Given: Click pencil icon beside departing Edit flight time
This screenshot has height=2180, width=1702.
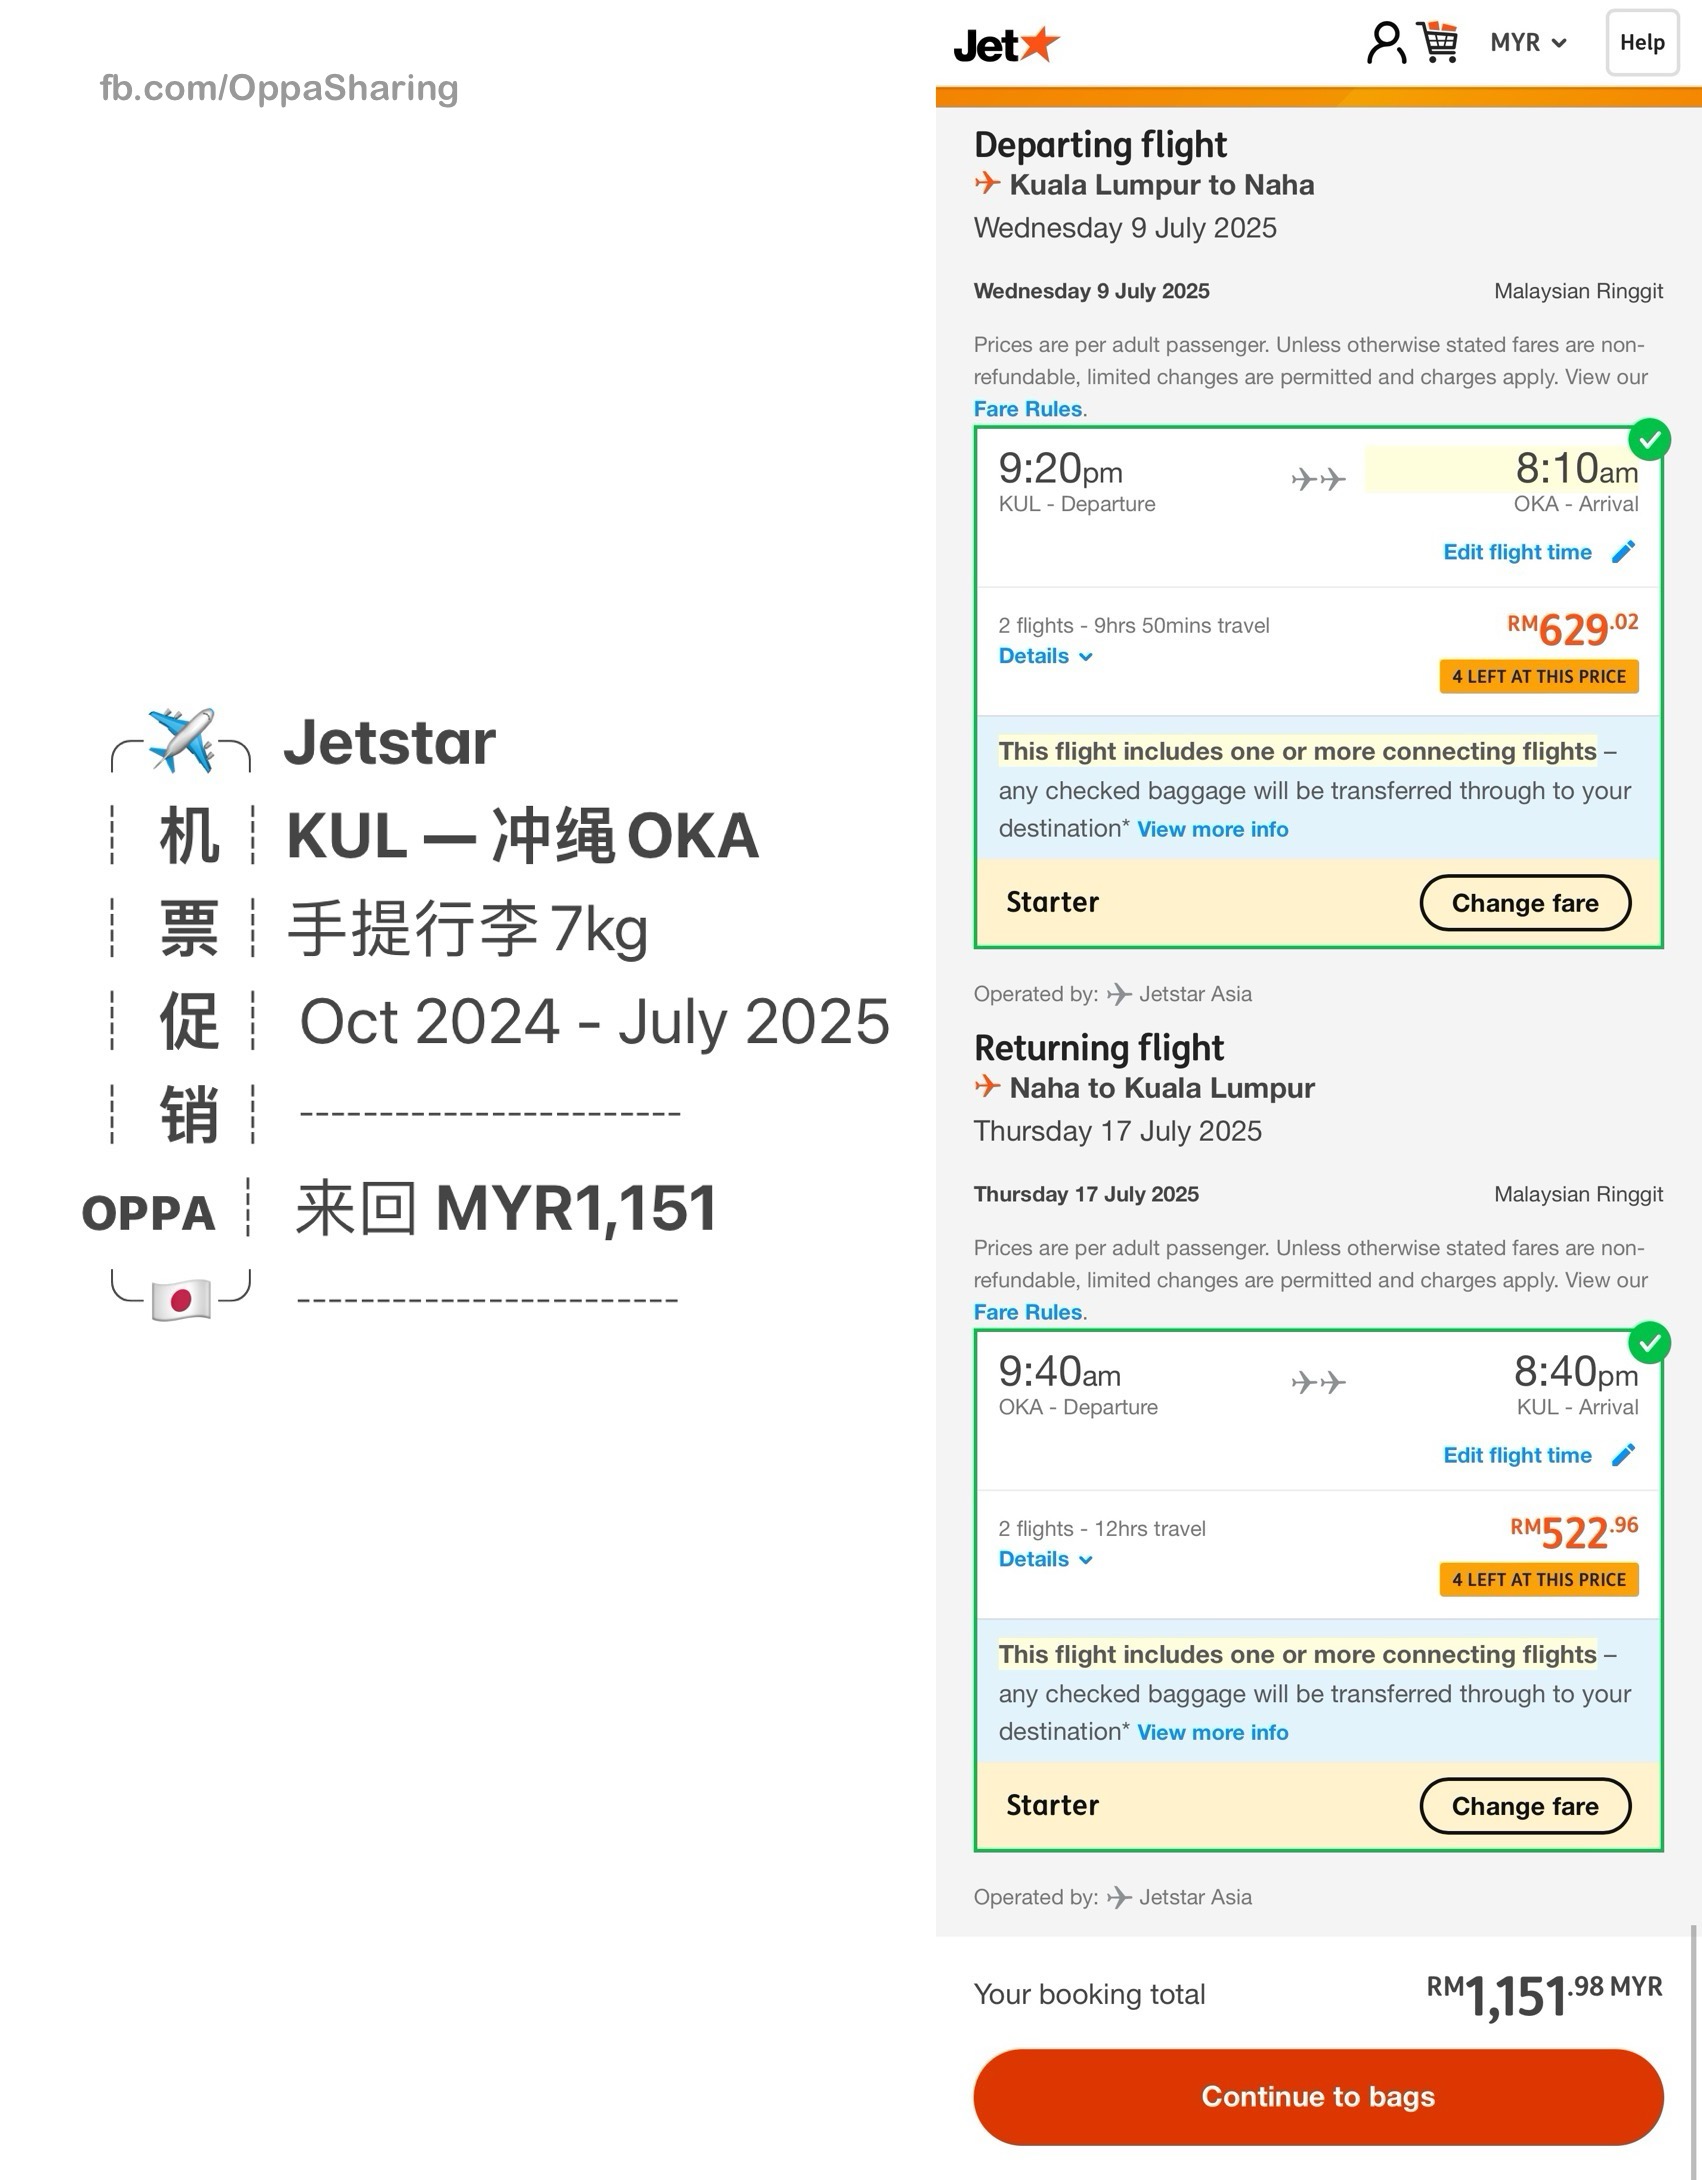Looking at the screenshot, I should click(x=1624, y=552).
